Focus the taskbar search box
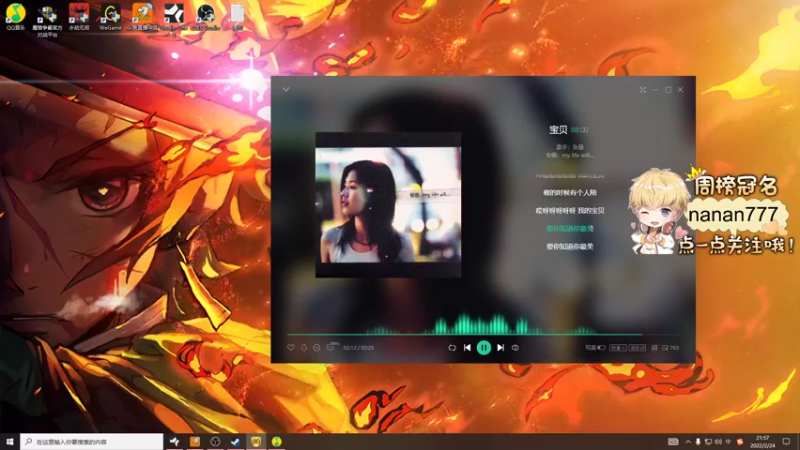This screenshot has width=800, height=450. [x=92, y=442]
